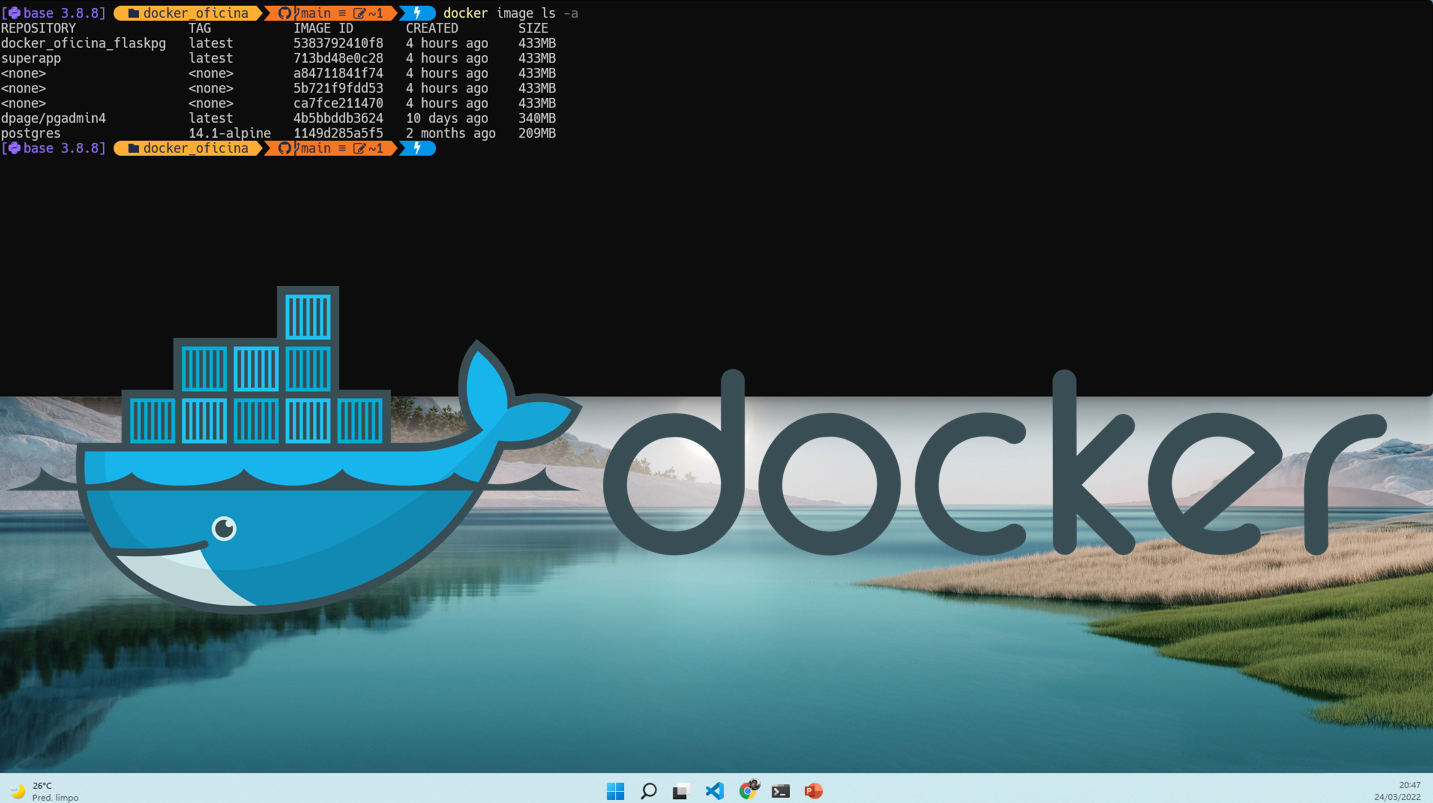The height and width of the screenshot is (803, 1433).
Task: Open Windows Search from the taskbar
Action: (x=648, y=790)
